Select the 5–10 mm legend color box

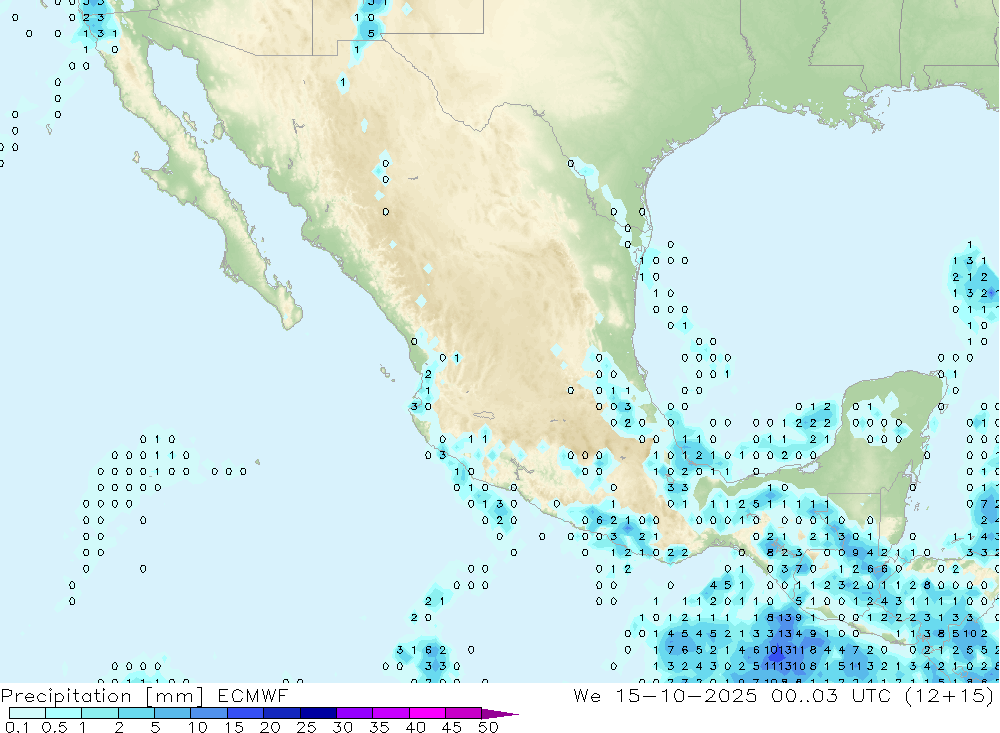pos(172,713)
